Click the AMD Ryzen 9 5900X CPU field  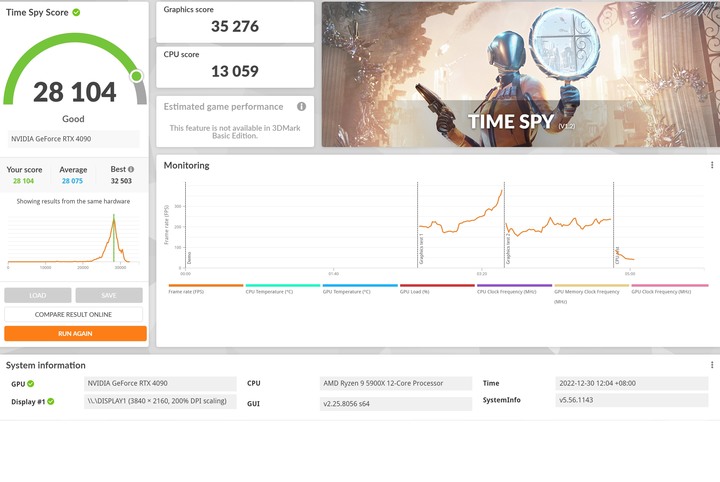(x=396, y=383)
